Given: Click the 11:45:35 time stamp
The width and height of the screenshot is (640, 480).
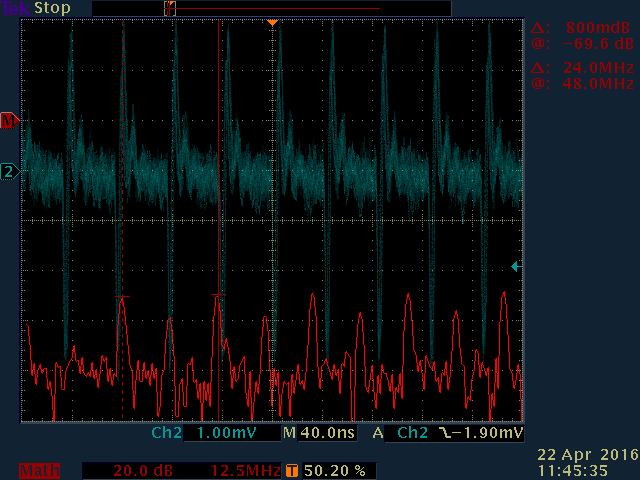Looking at the screenshot, I should 573,471.
